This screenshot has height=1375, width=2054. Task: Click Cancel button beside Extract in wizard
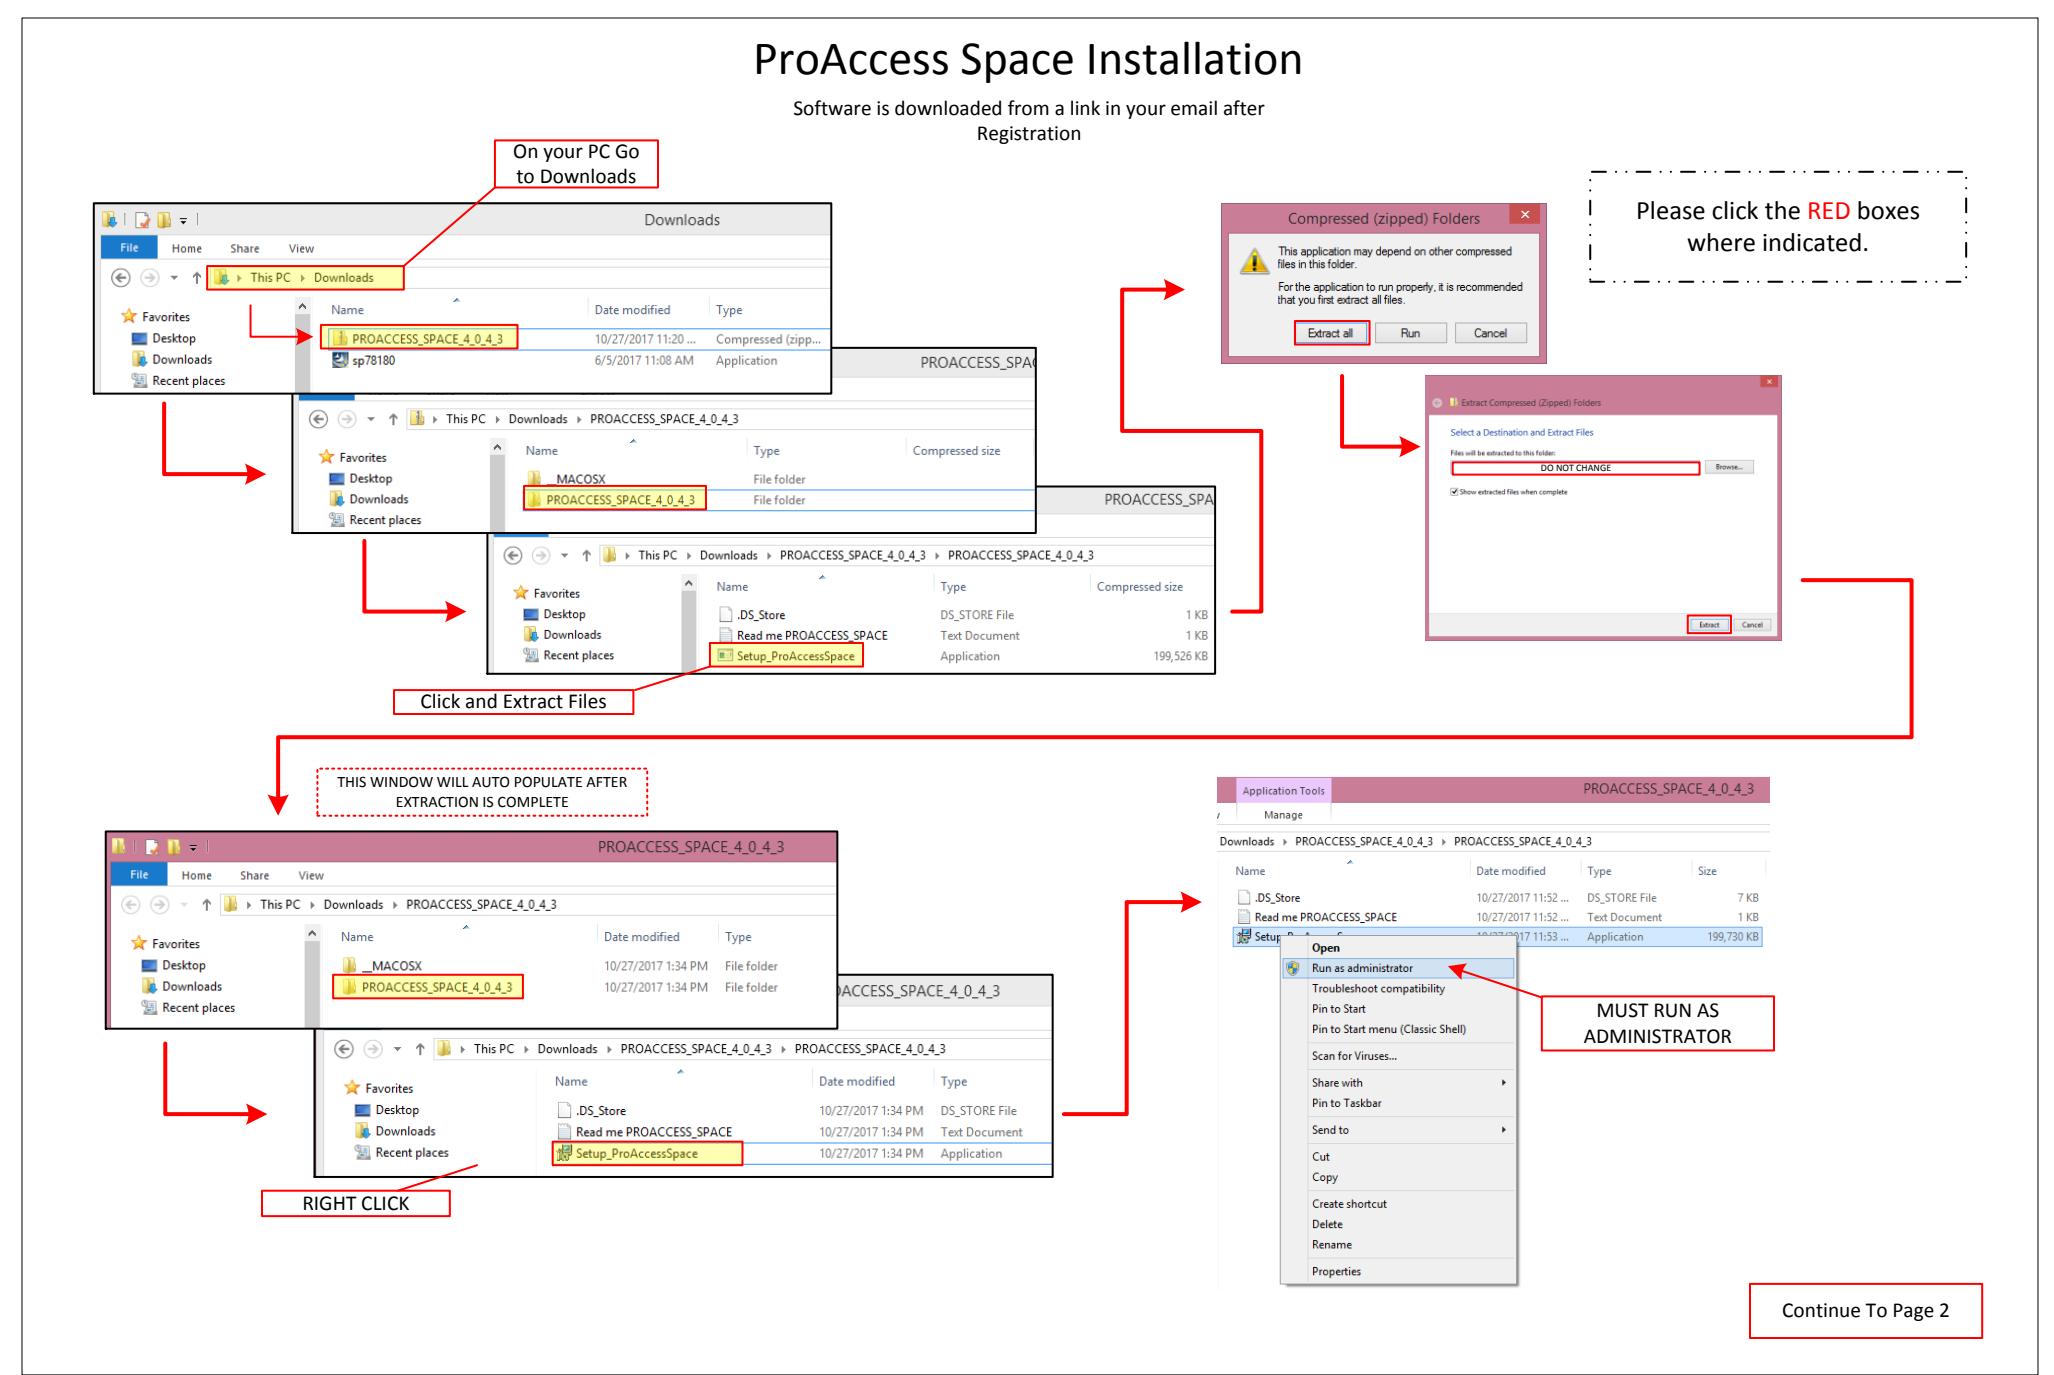tap(1752, 625)
